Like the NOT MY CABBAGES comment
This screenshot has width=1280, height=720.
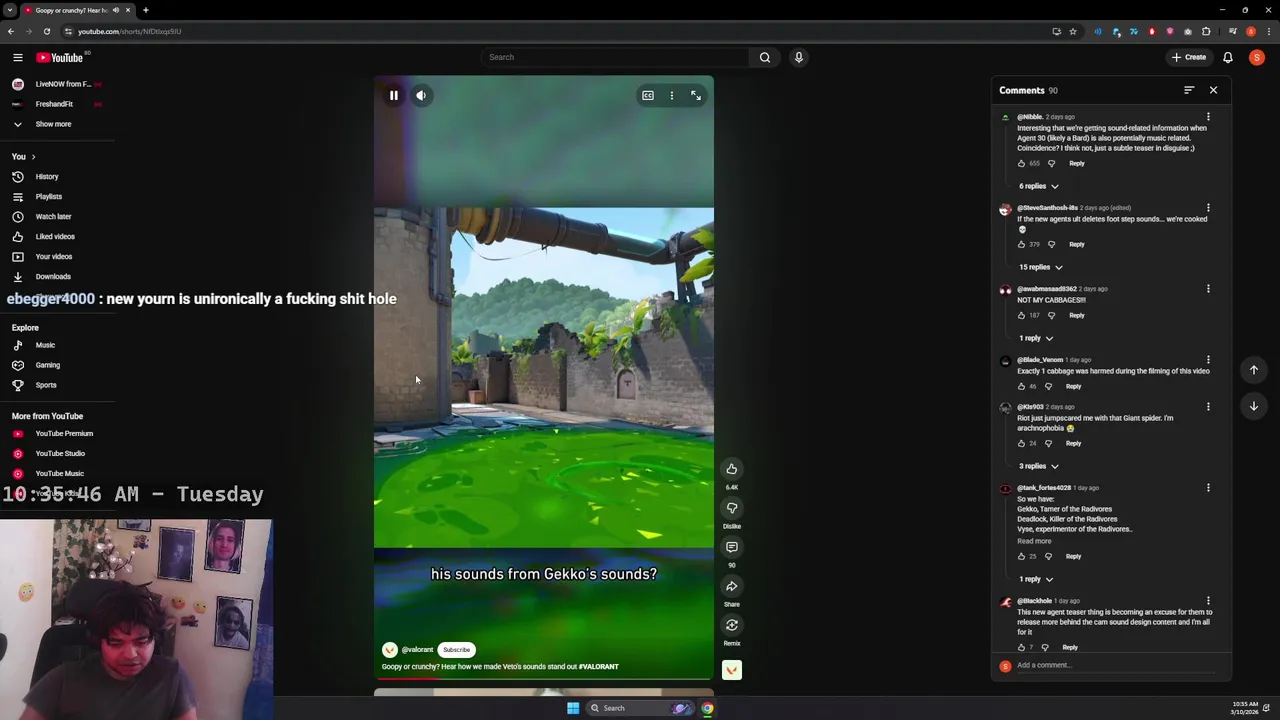click(1021, 315)
